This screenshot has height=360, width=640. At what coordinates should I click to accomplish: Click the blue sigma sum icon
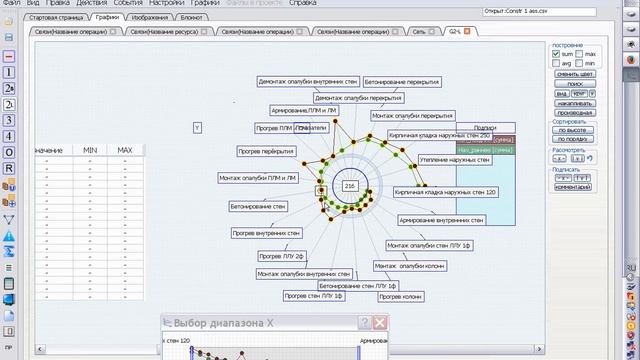tap(9, 251)
